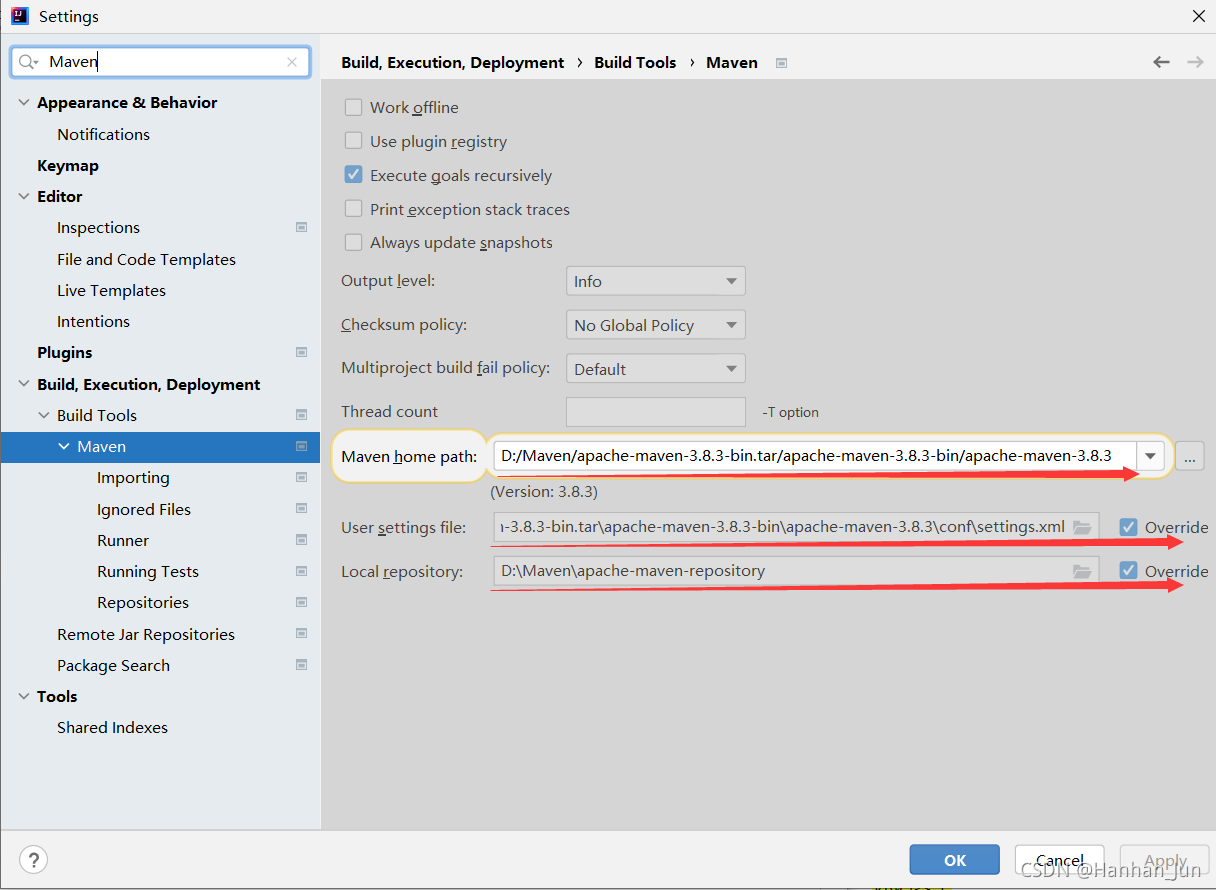Image resolution: width=1216 pixels, height=890 pixels.
Task: Open the Output level Info dropdown
Action: [656, 281]
